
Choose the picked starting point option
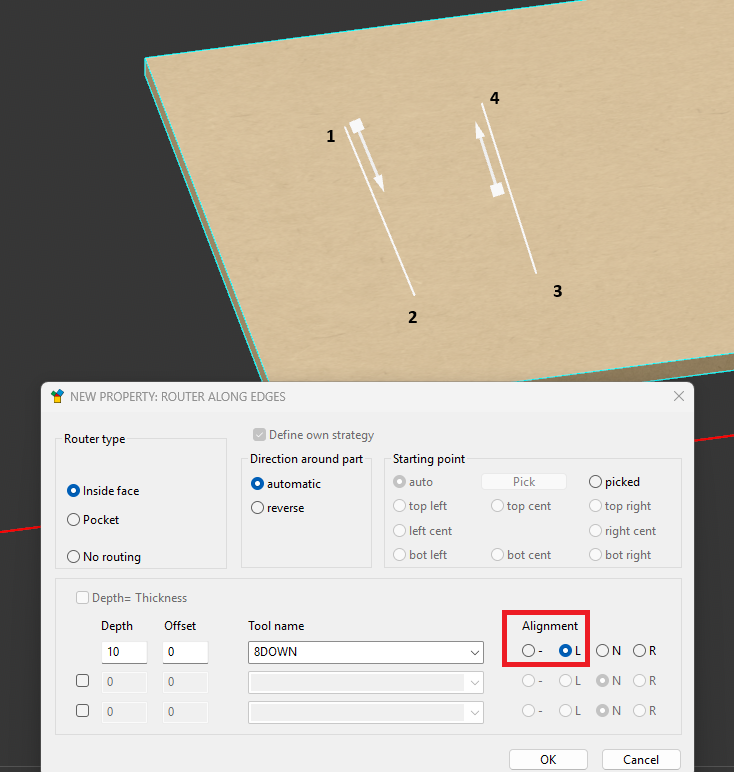596,482
